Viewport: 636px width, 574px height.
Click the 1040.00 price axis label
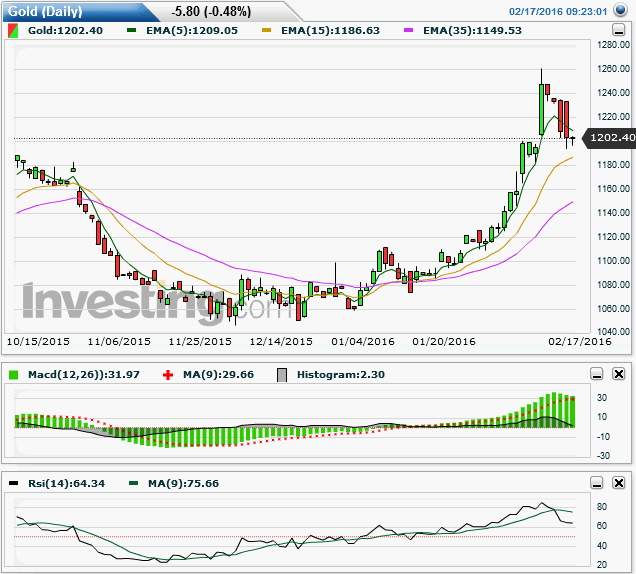[x=613, y=331]
